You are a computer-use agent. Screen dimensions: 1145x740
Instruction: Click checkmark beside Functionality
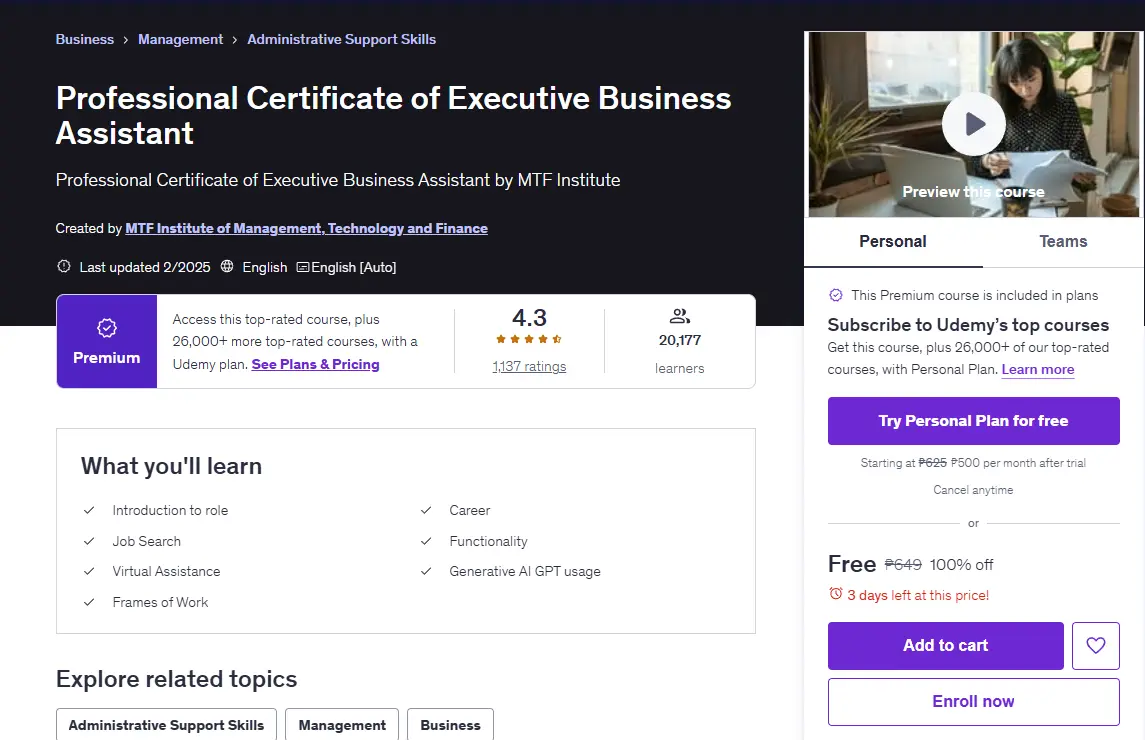pos(426,541)
